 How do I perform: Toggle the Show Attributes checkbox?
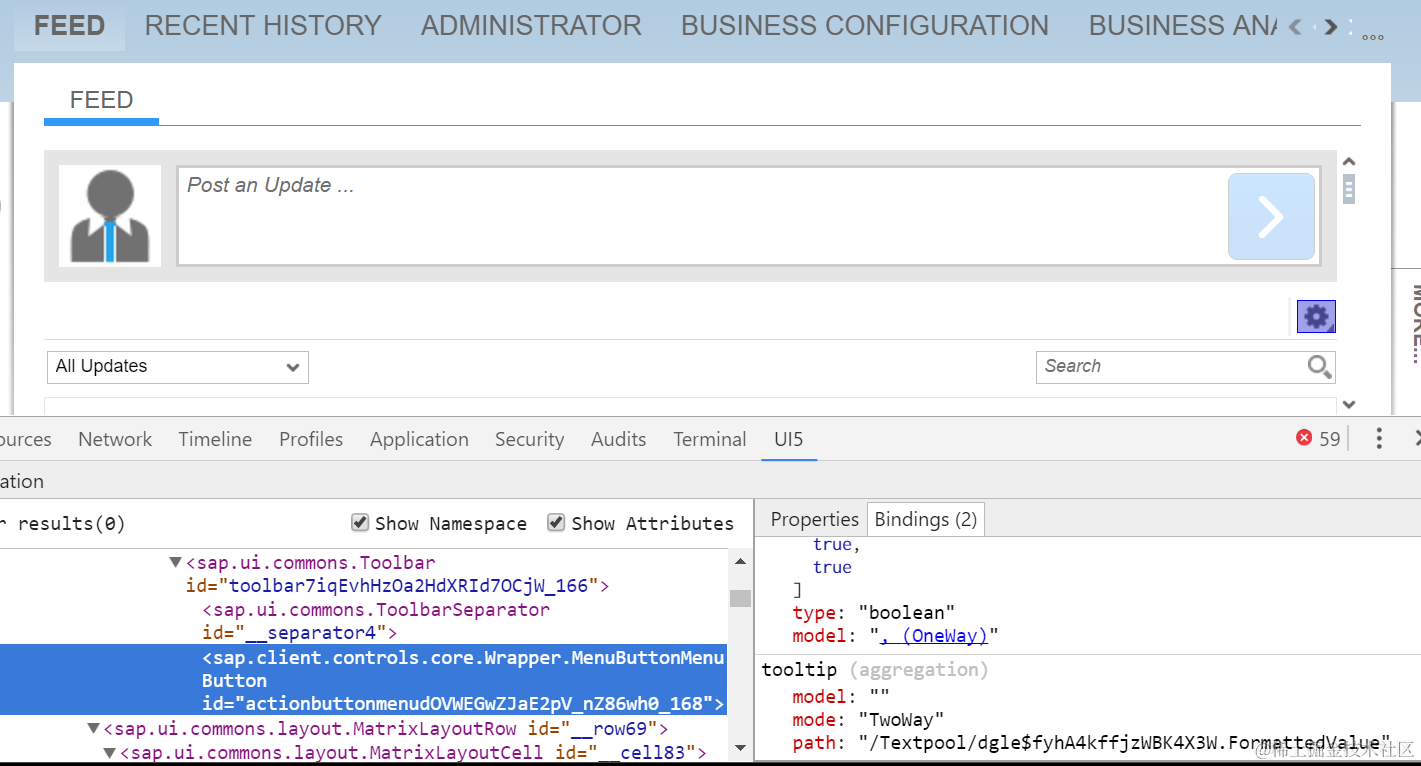click(556, 523)
